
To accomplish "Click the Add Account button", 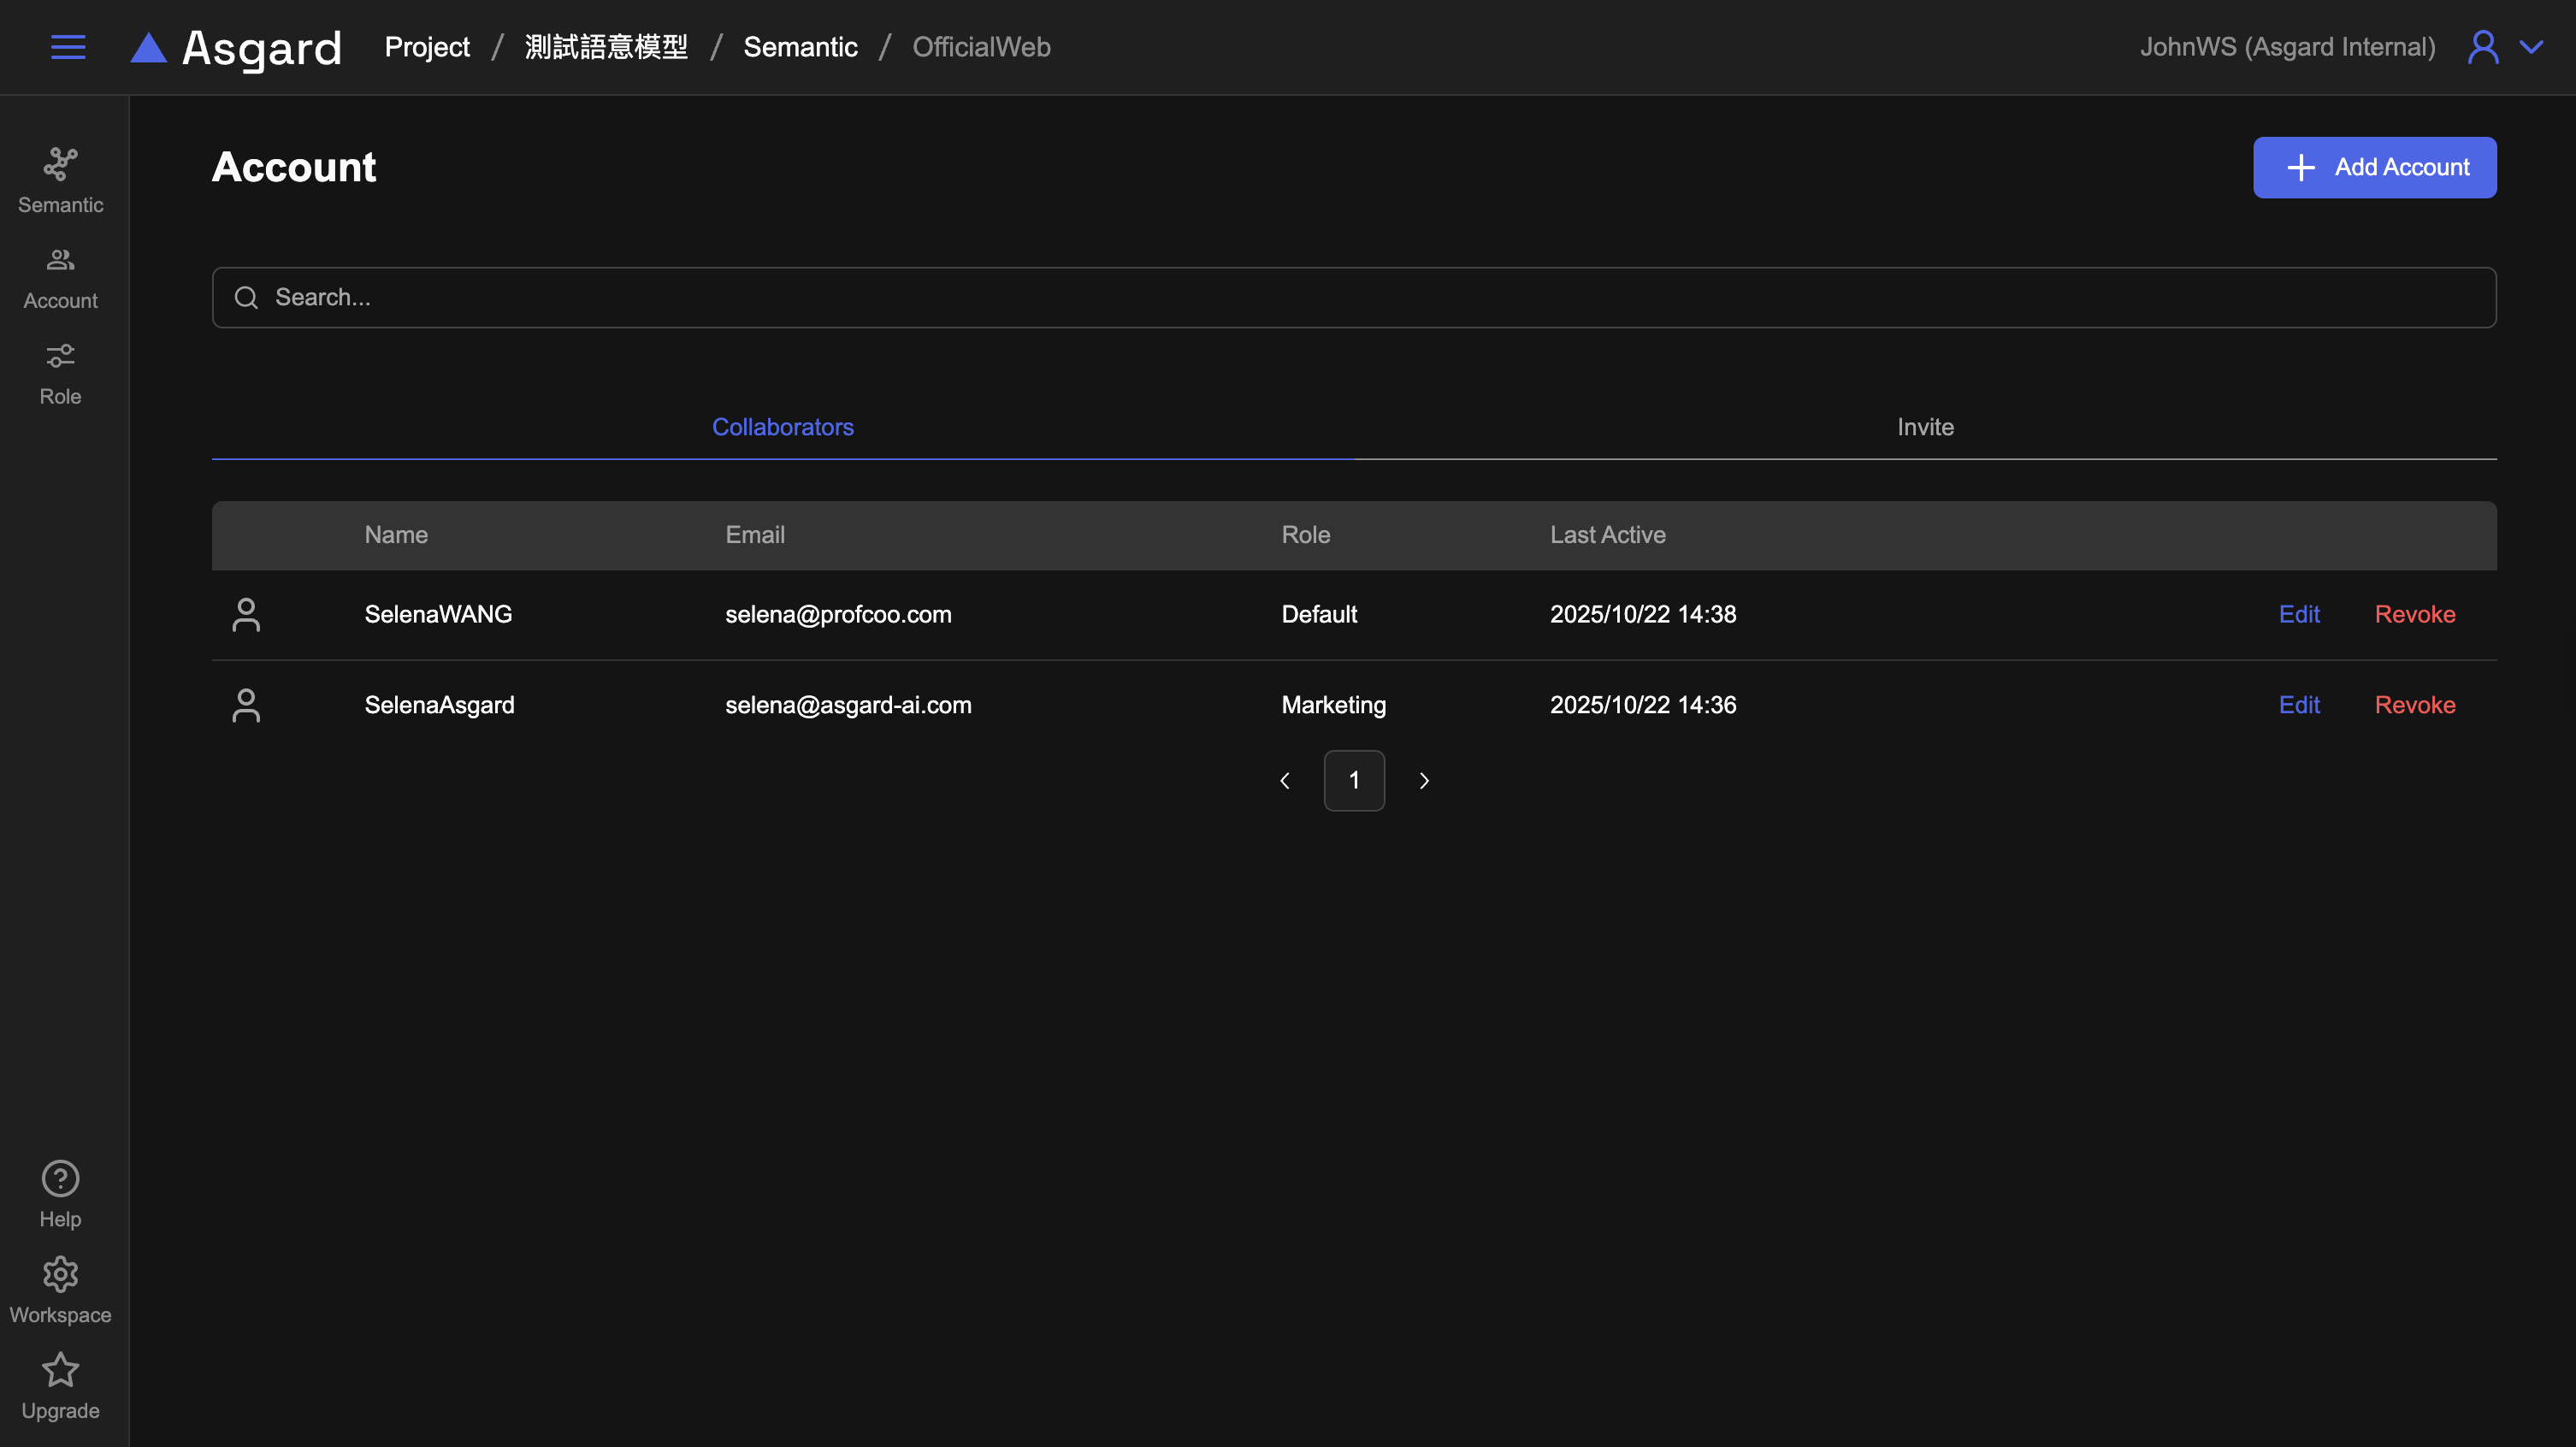I will tap(2374, 167).
